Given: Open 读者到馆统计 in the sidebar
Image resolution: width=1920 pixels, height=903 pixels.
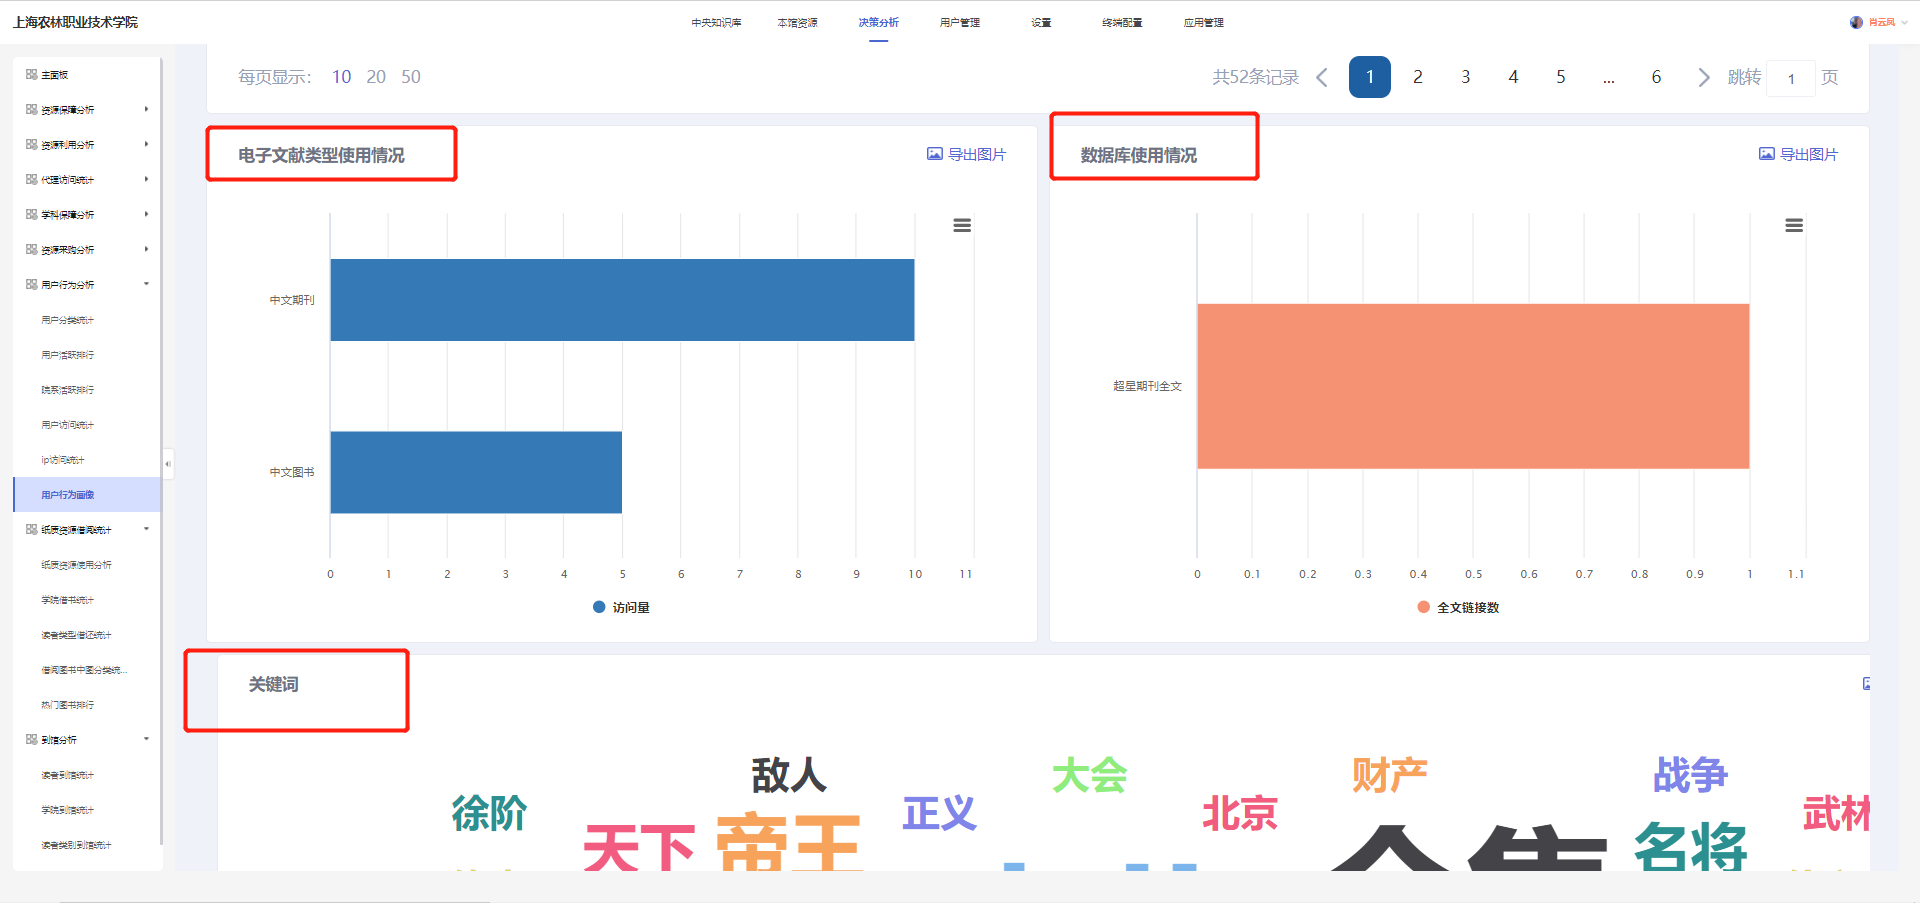Looking at the screenshot, I should (68, 775).
